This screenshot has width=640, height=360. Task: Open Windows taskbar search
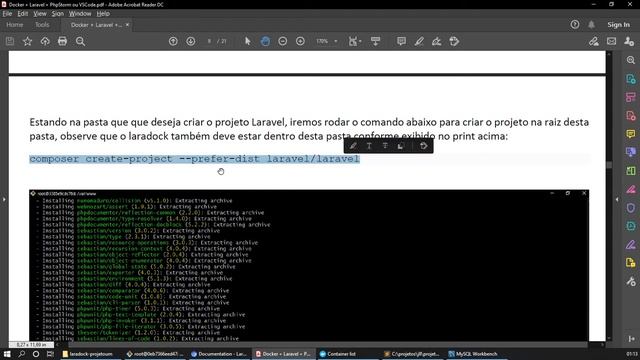coord(22,354)
